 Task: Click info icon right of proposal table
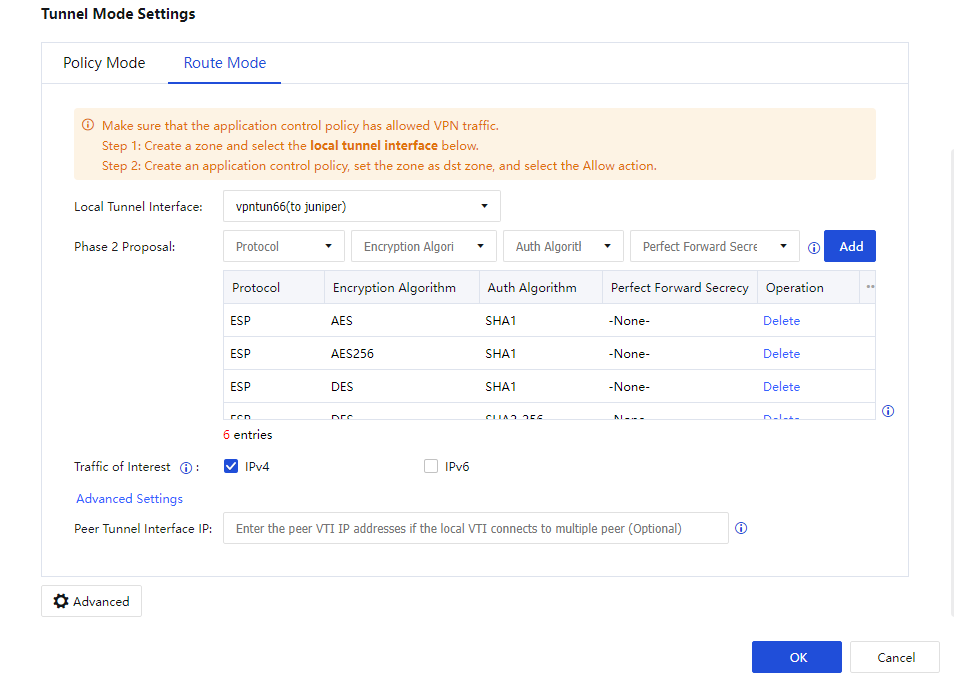coord(888,411)
